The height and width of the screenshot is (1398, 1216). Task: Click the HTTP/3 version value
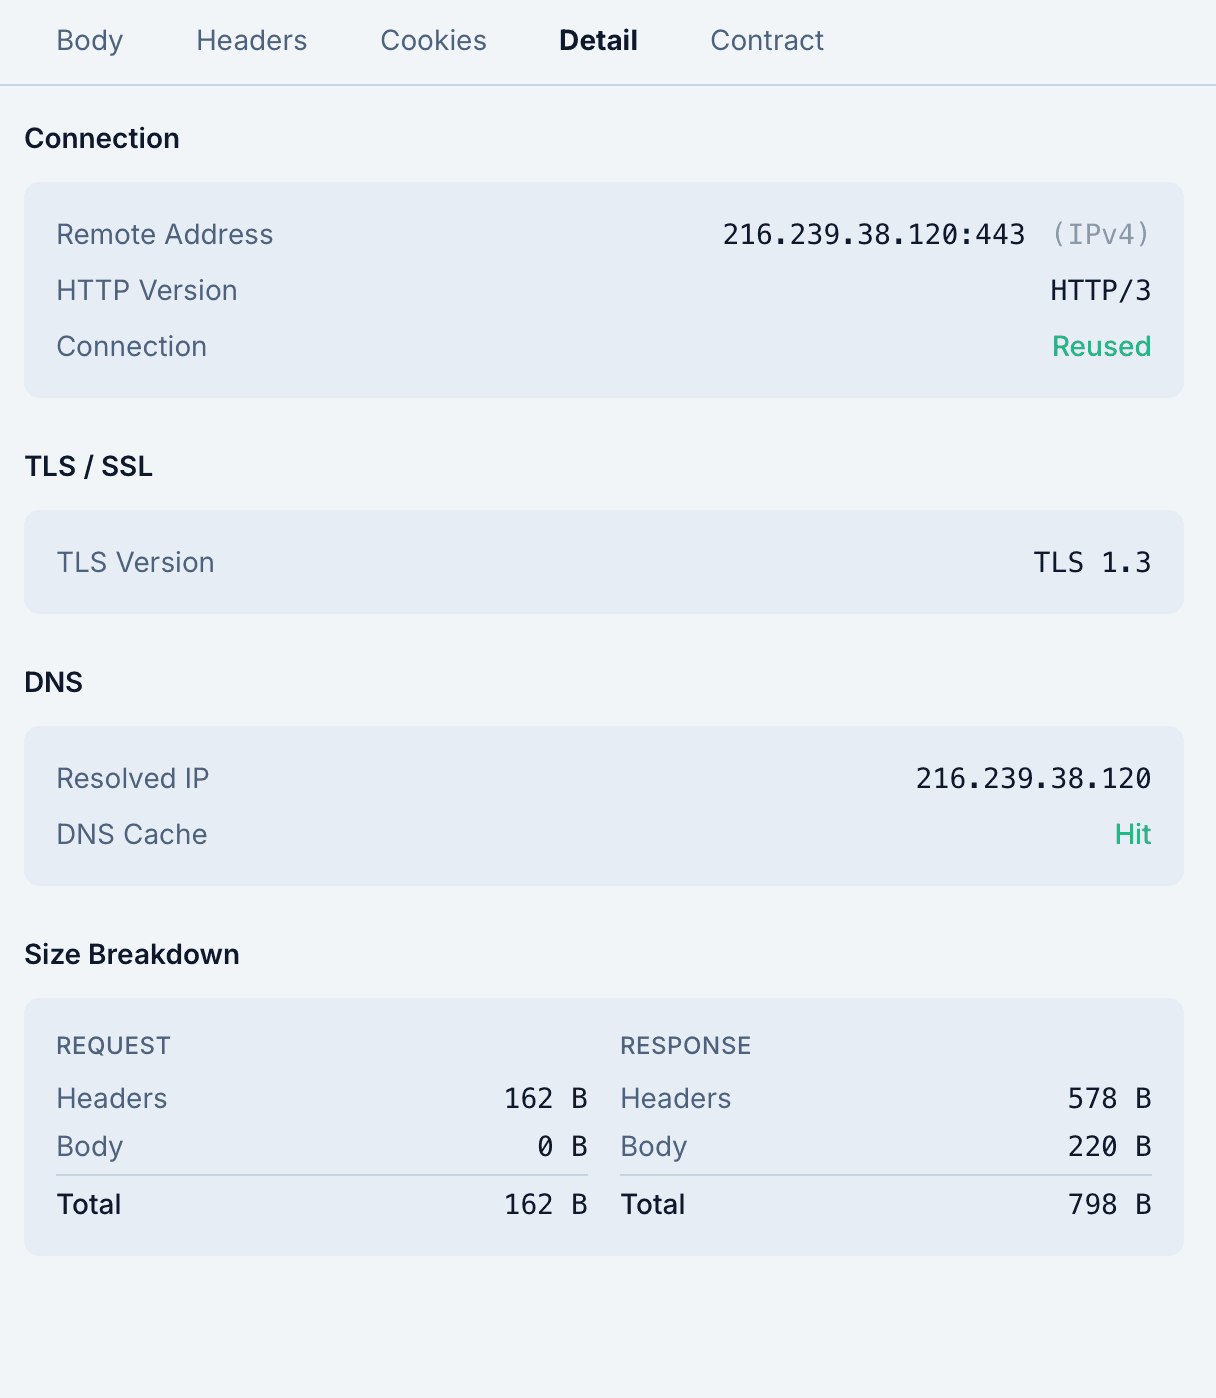pyautogui.click(x=1100, y=290)
